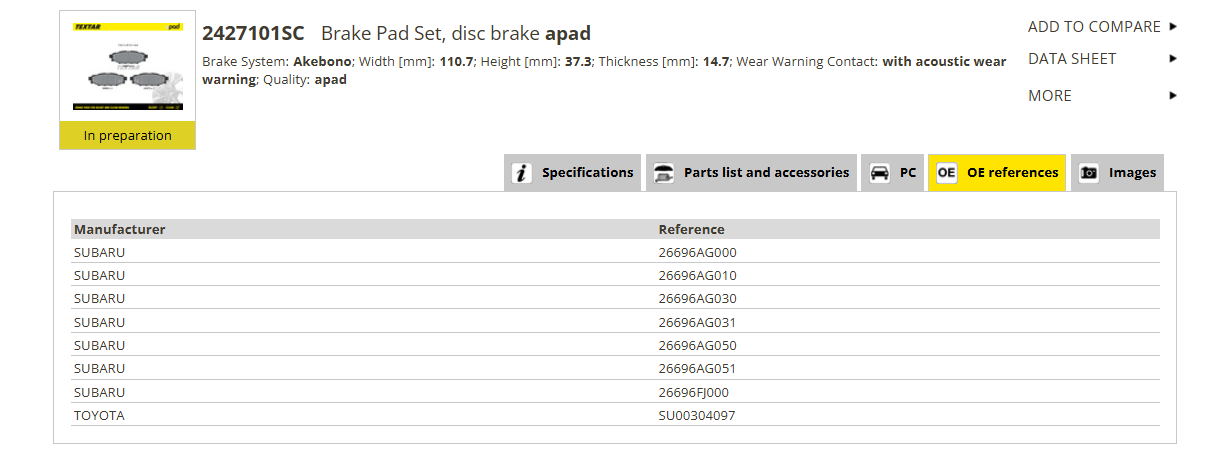Open the Parts list and accessories tab

pos(752,173)
